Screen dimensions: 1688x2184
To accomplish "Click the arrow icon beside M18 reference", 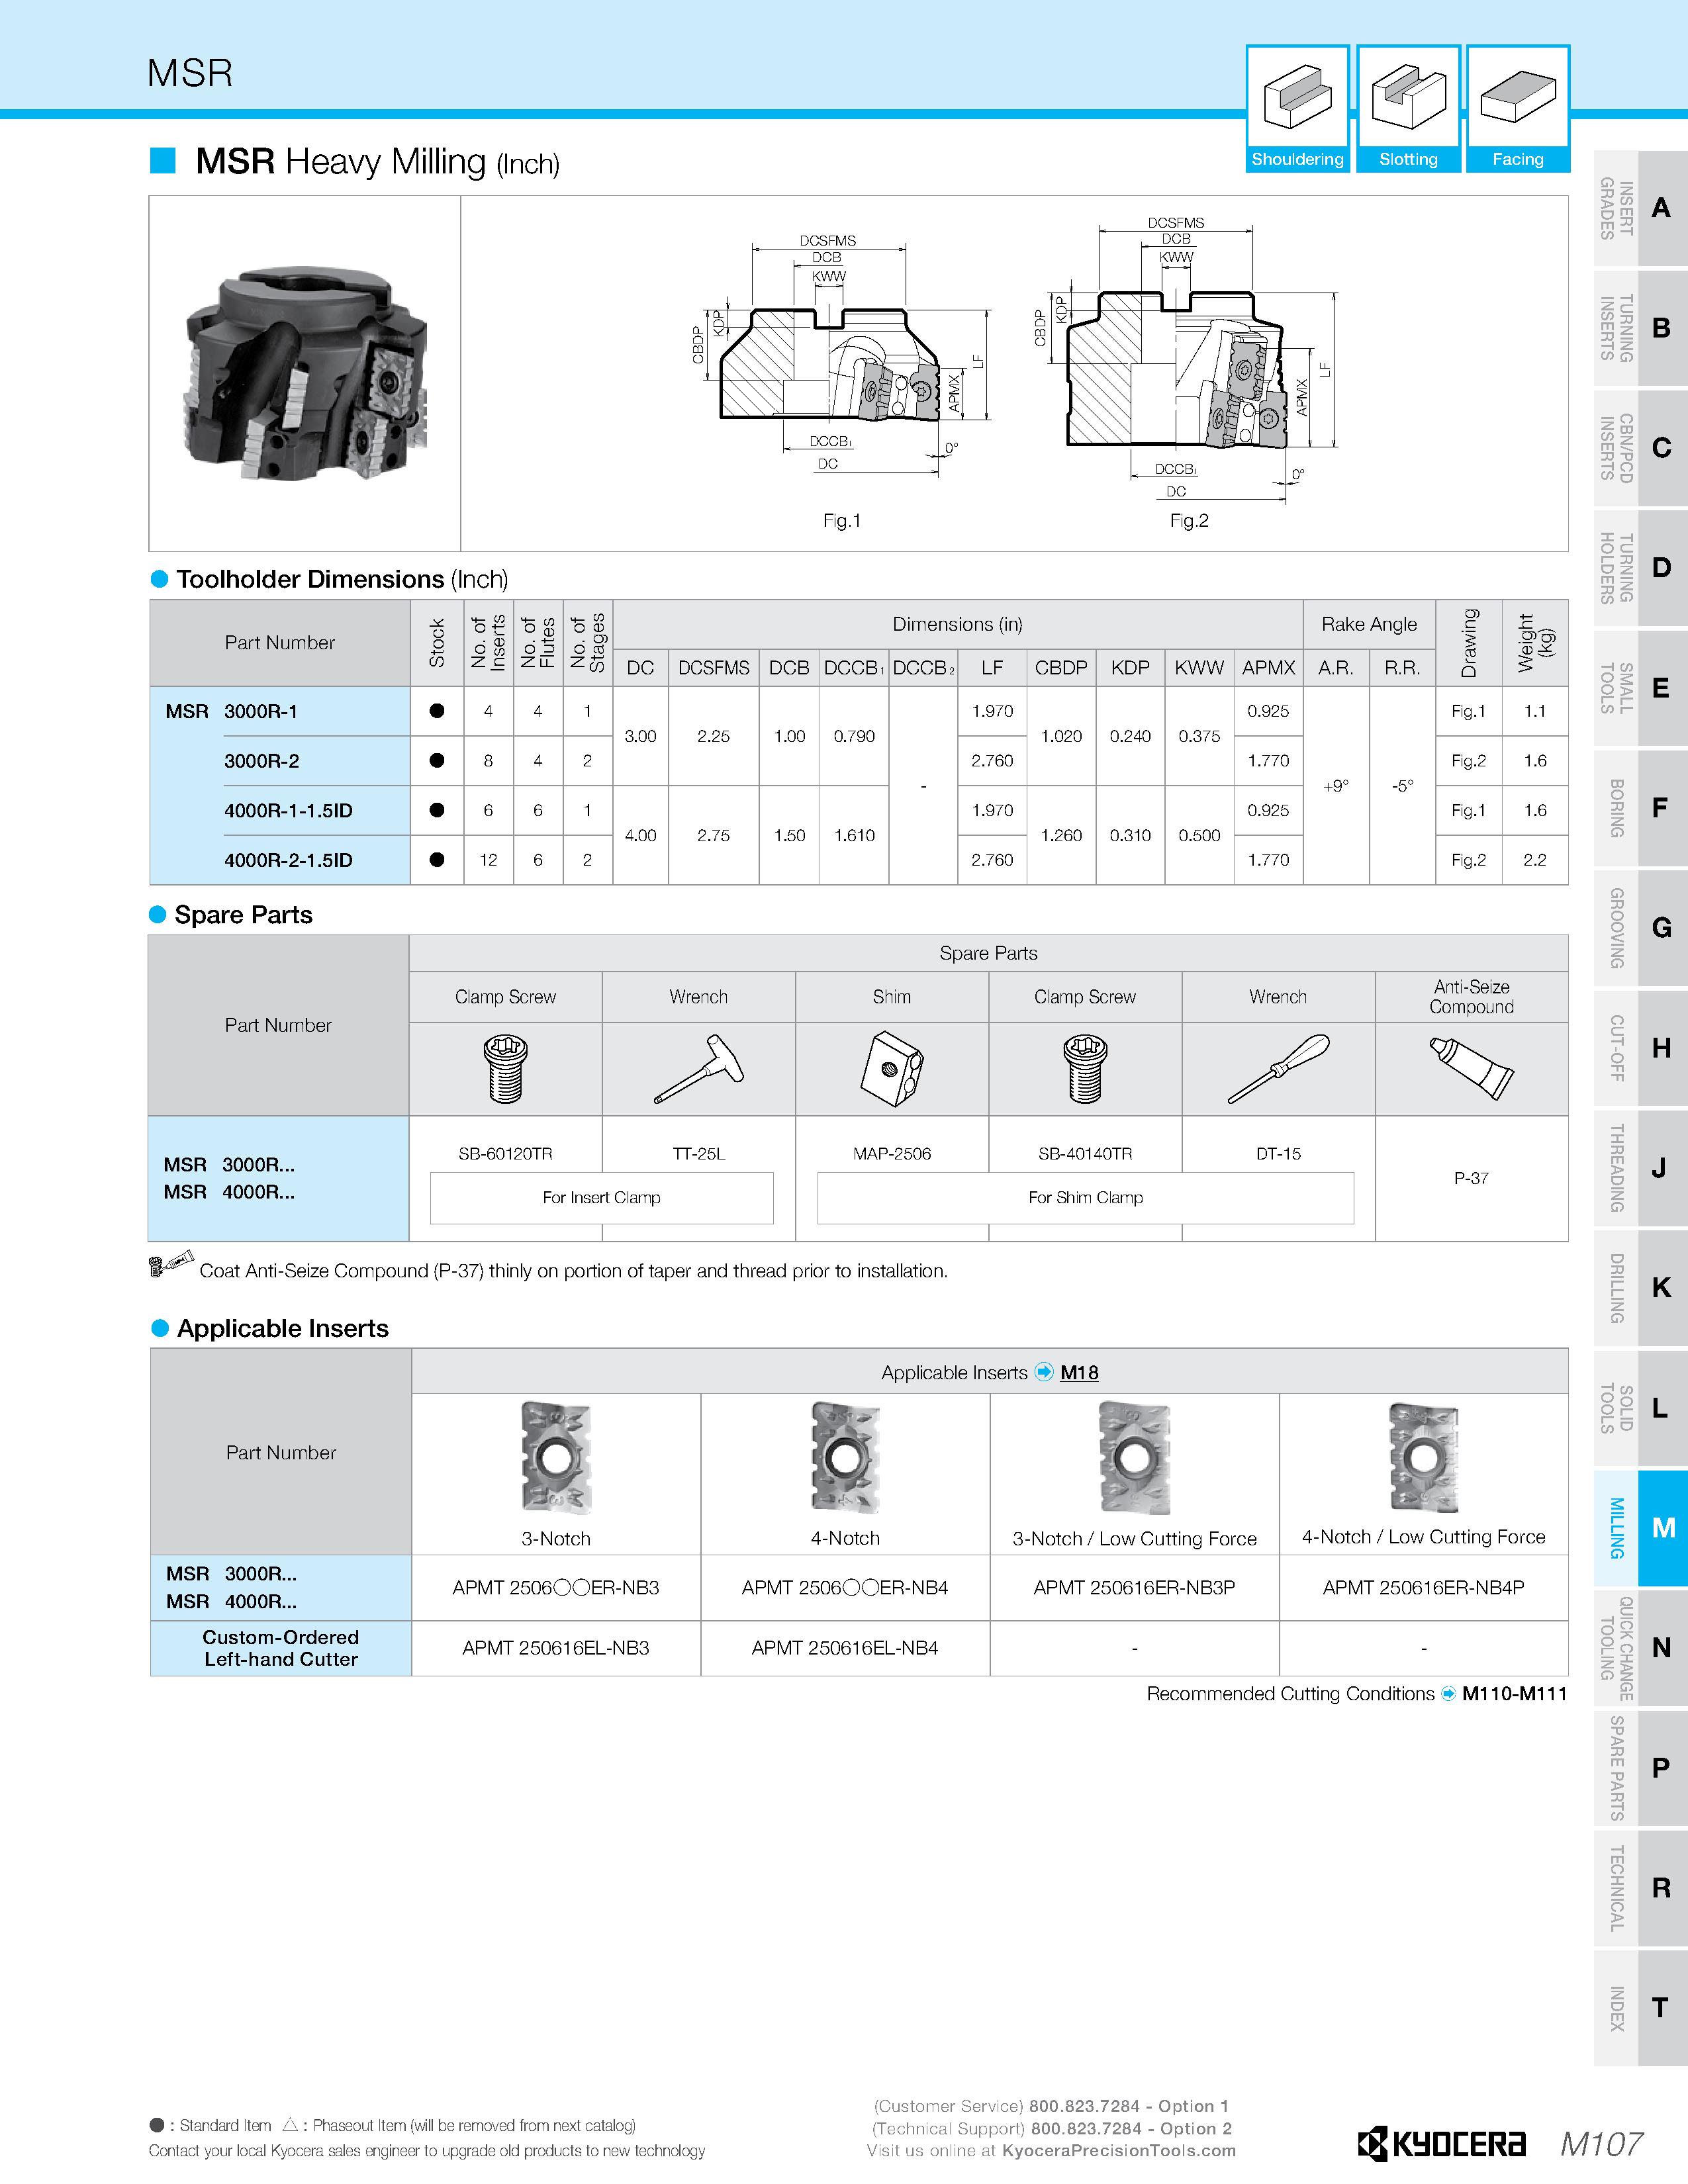I will [x=1044, y=1372].
